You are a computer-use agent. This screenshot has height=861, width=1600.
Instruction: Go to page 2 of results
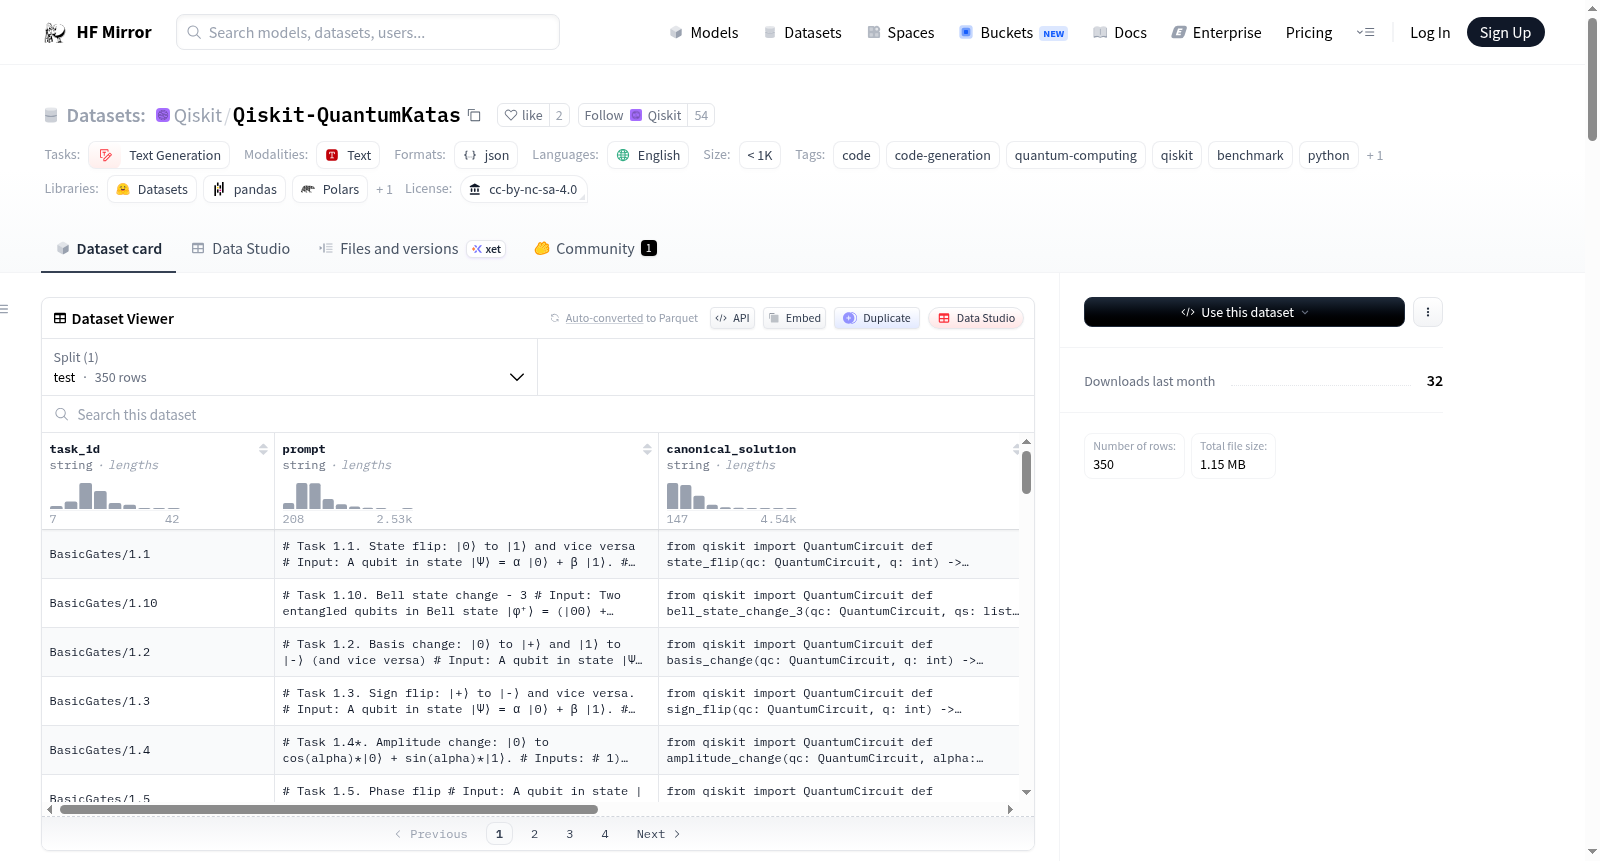coord(534,834)
